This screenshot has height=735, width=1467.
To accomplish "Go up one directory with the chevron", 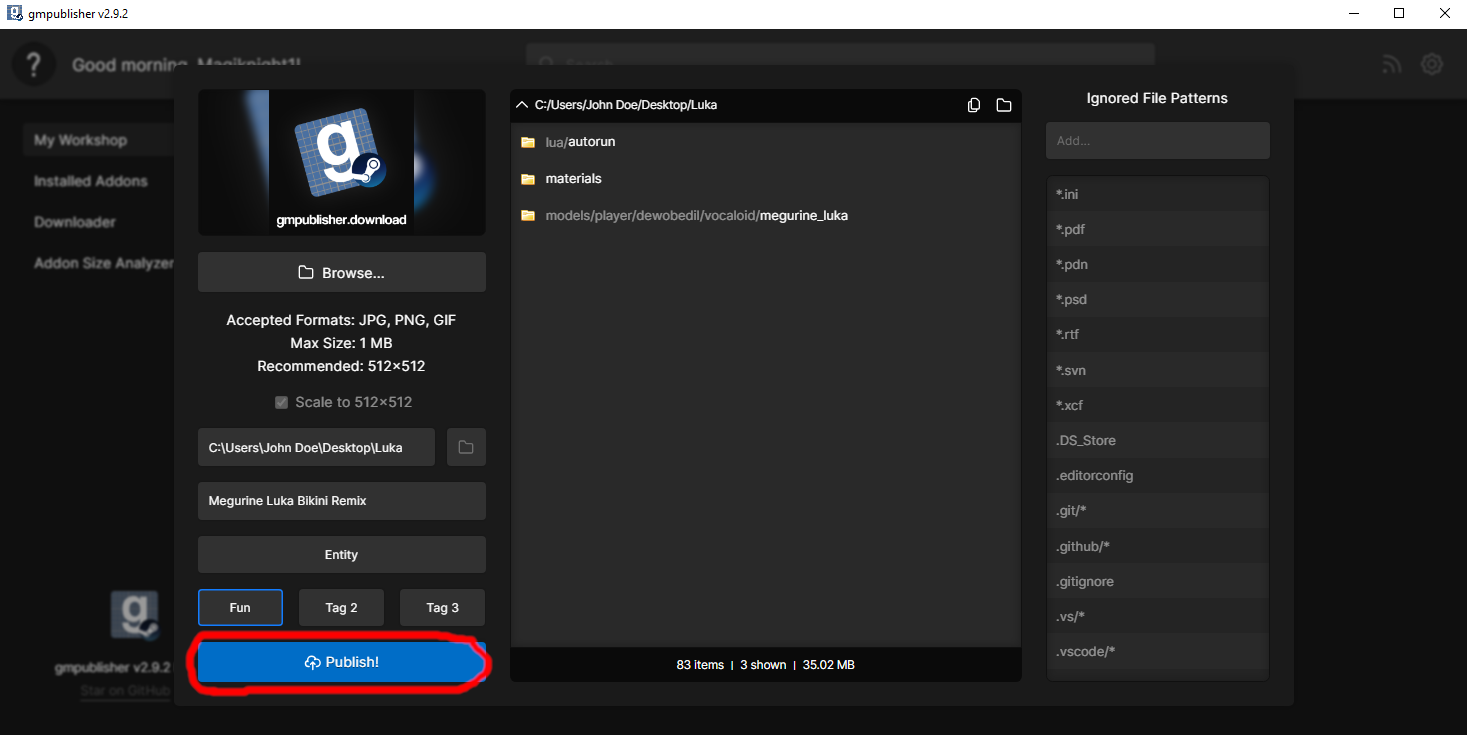I will coord(521,105).
